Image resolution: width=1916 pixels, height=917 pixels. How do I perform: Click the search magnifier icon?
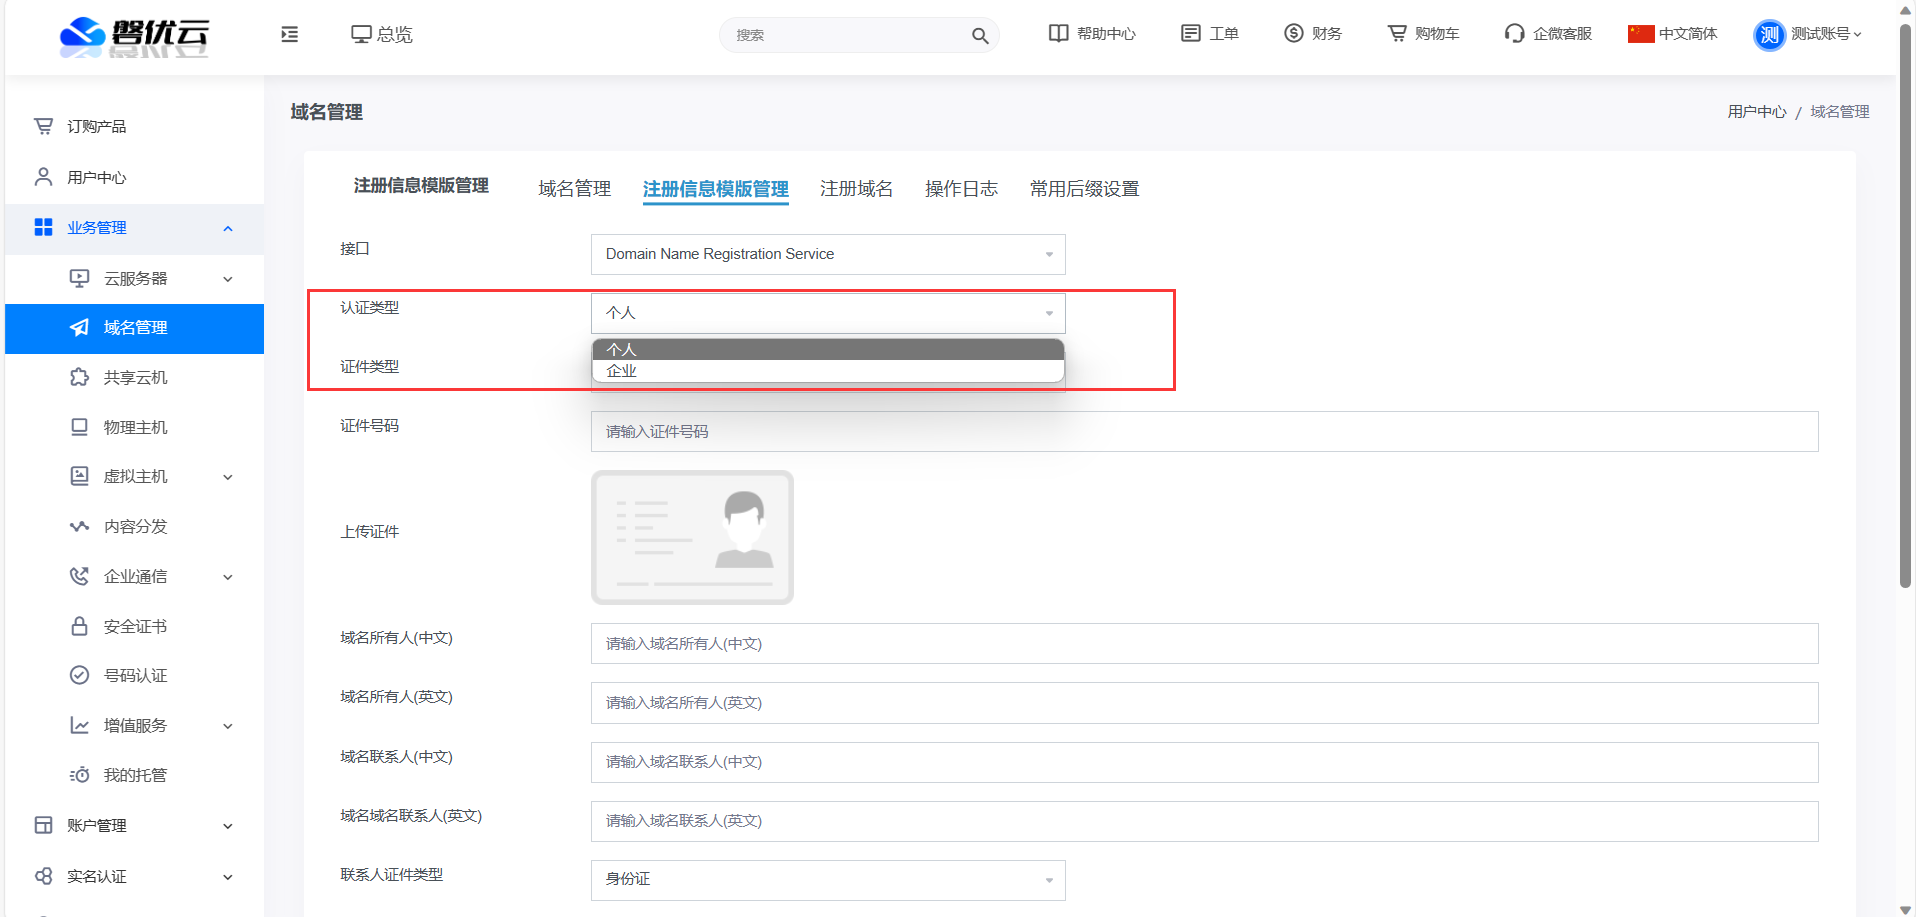(979, 36)
